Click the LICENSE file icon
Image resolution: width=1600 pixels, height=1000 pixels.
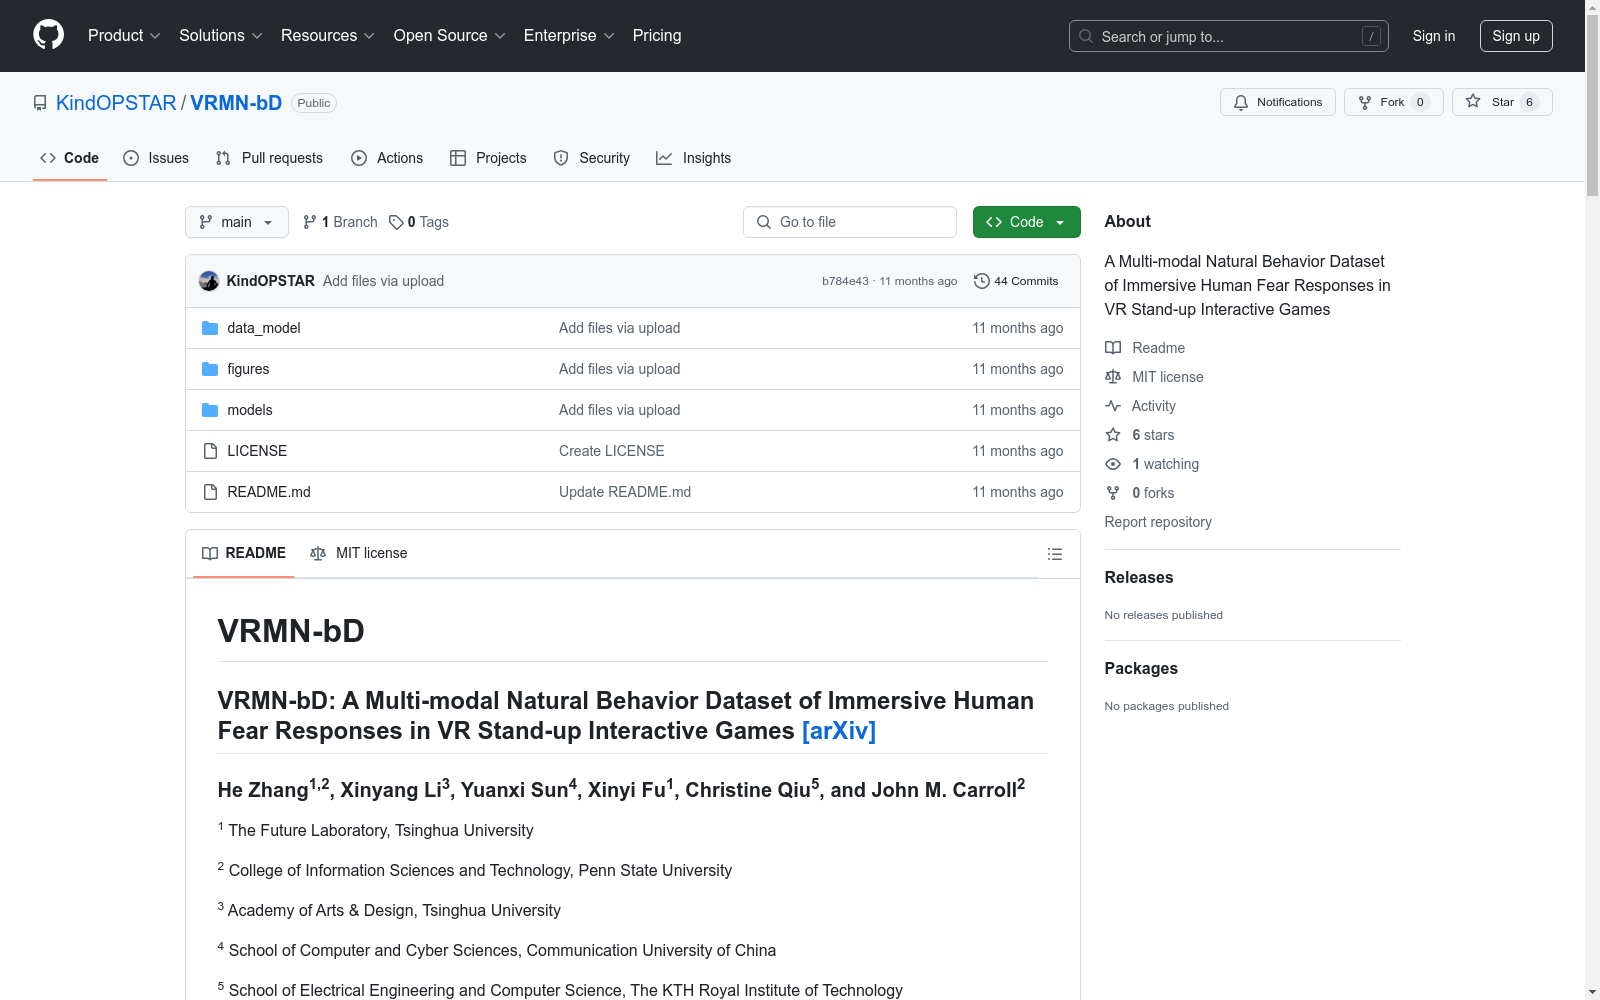[210, 451]
